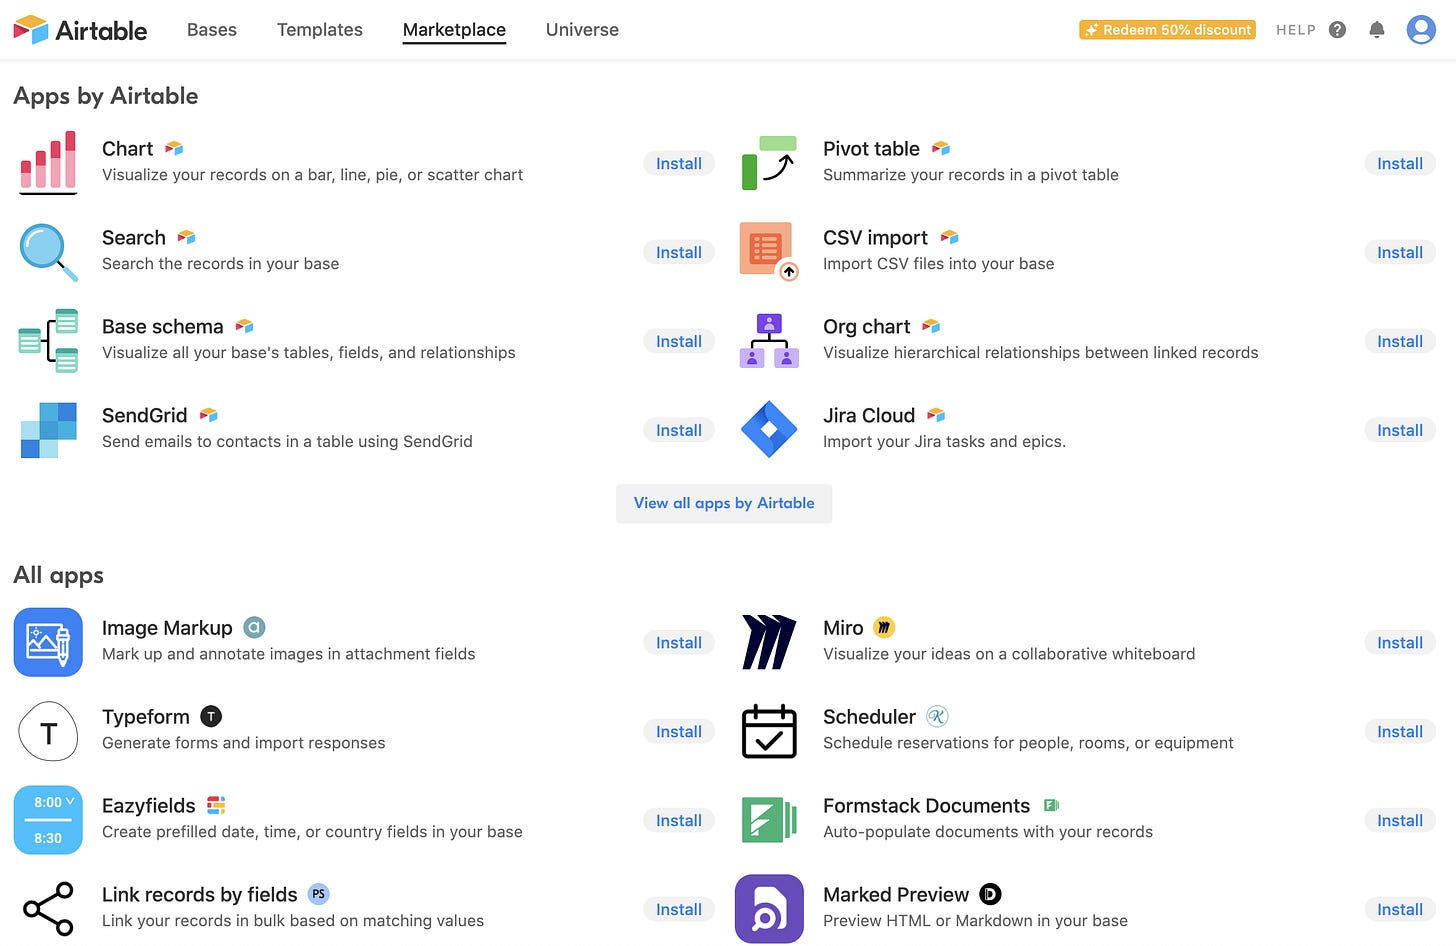Install the Search app

click(679, 253)
